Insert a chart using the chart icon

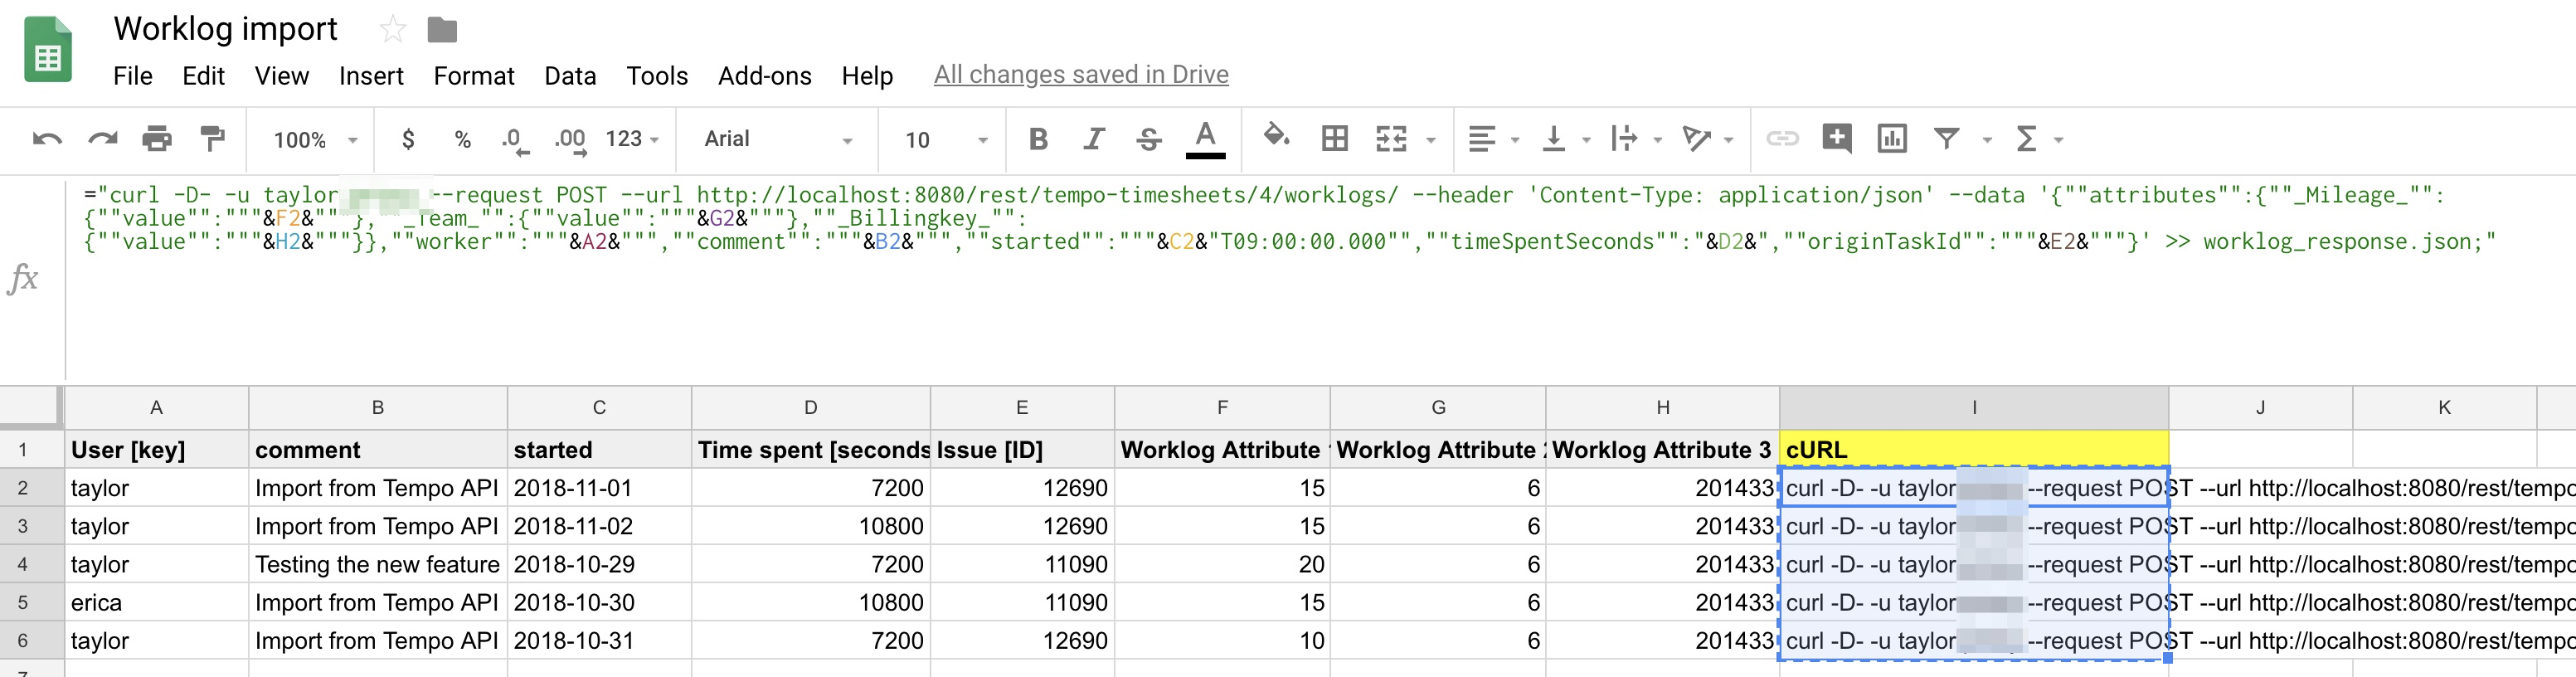1891,139
